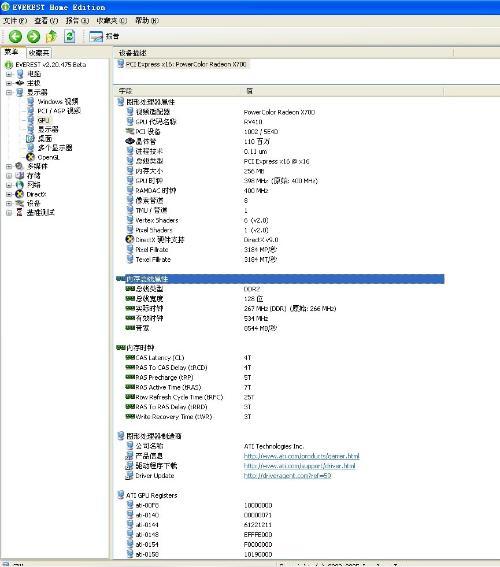Screen dimensions: 500x567
Task: Click the 设备描述 column header
Action: [132, 53]
